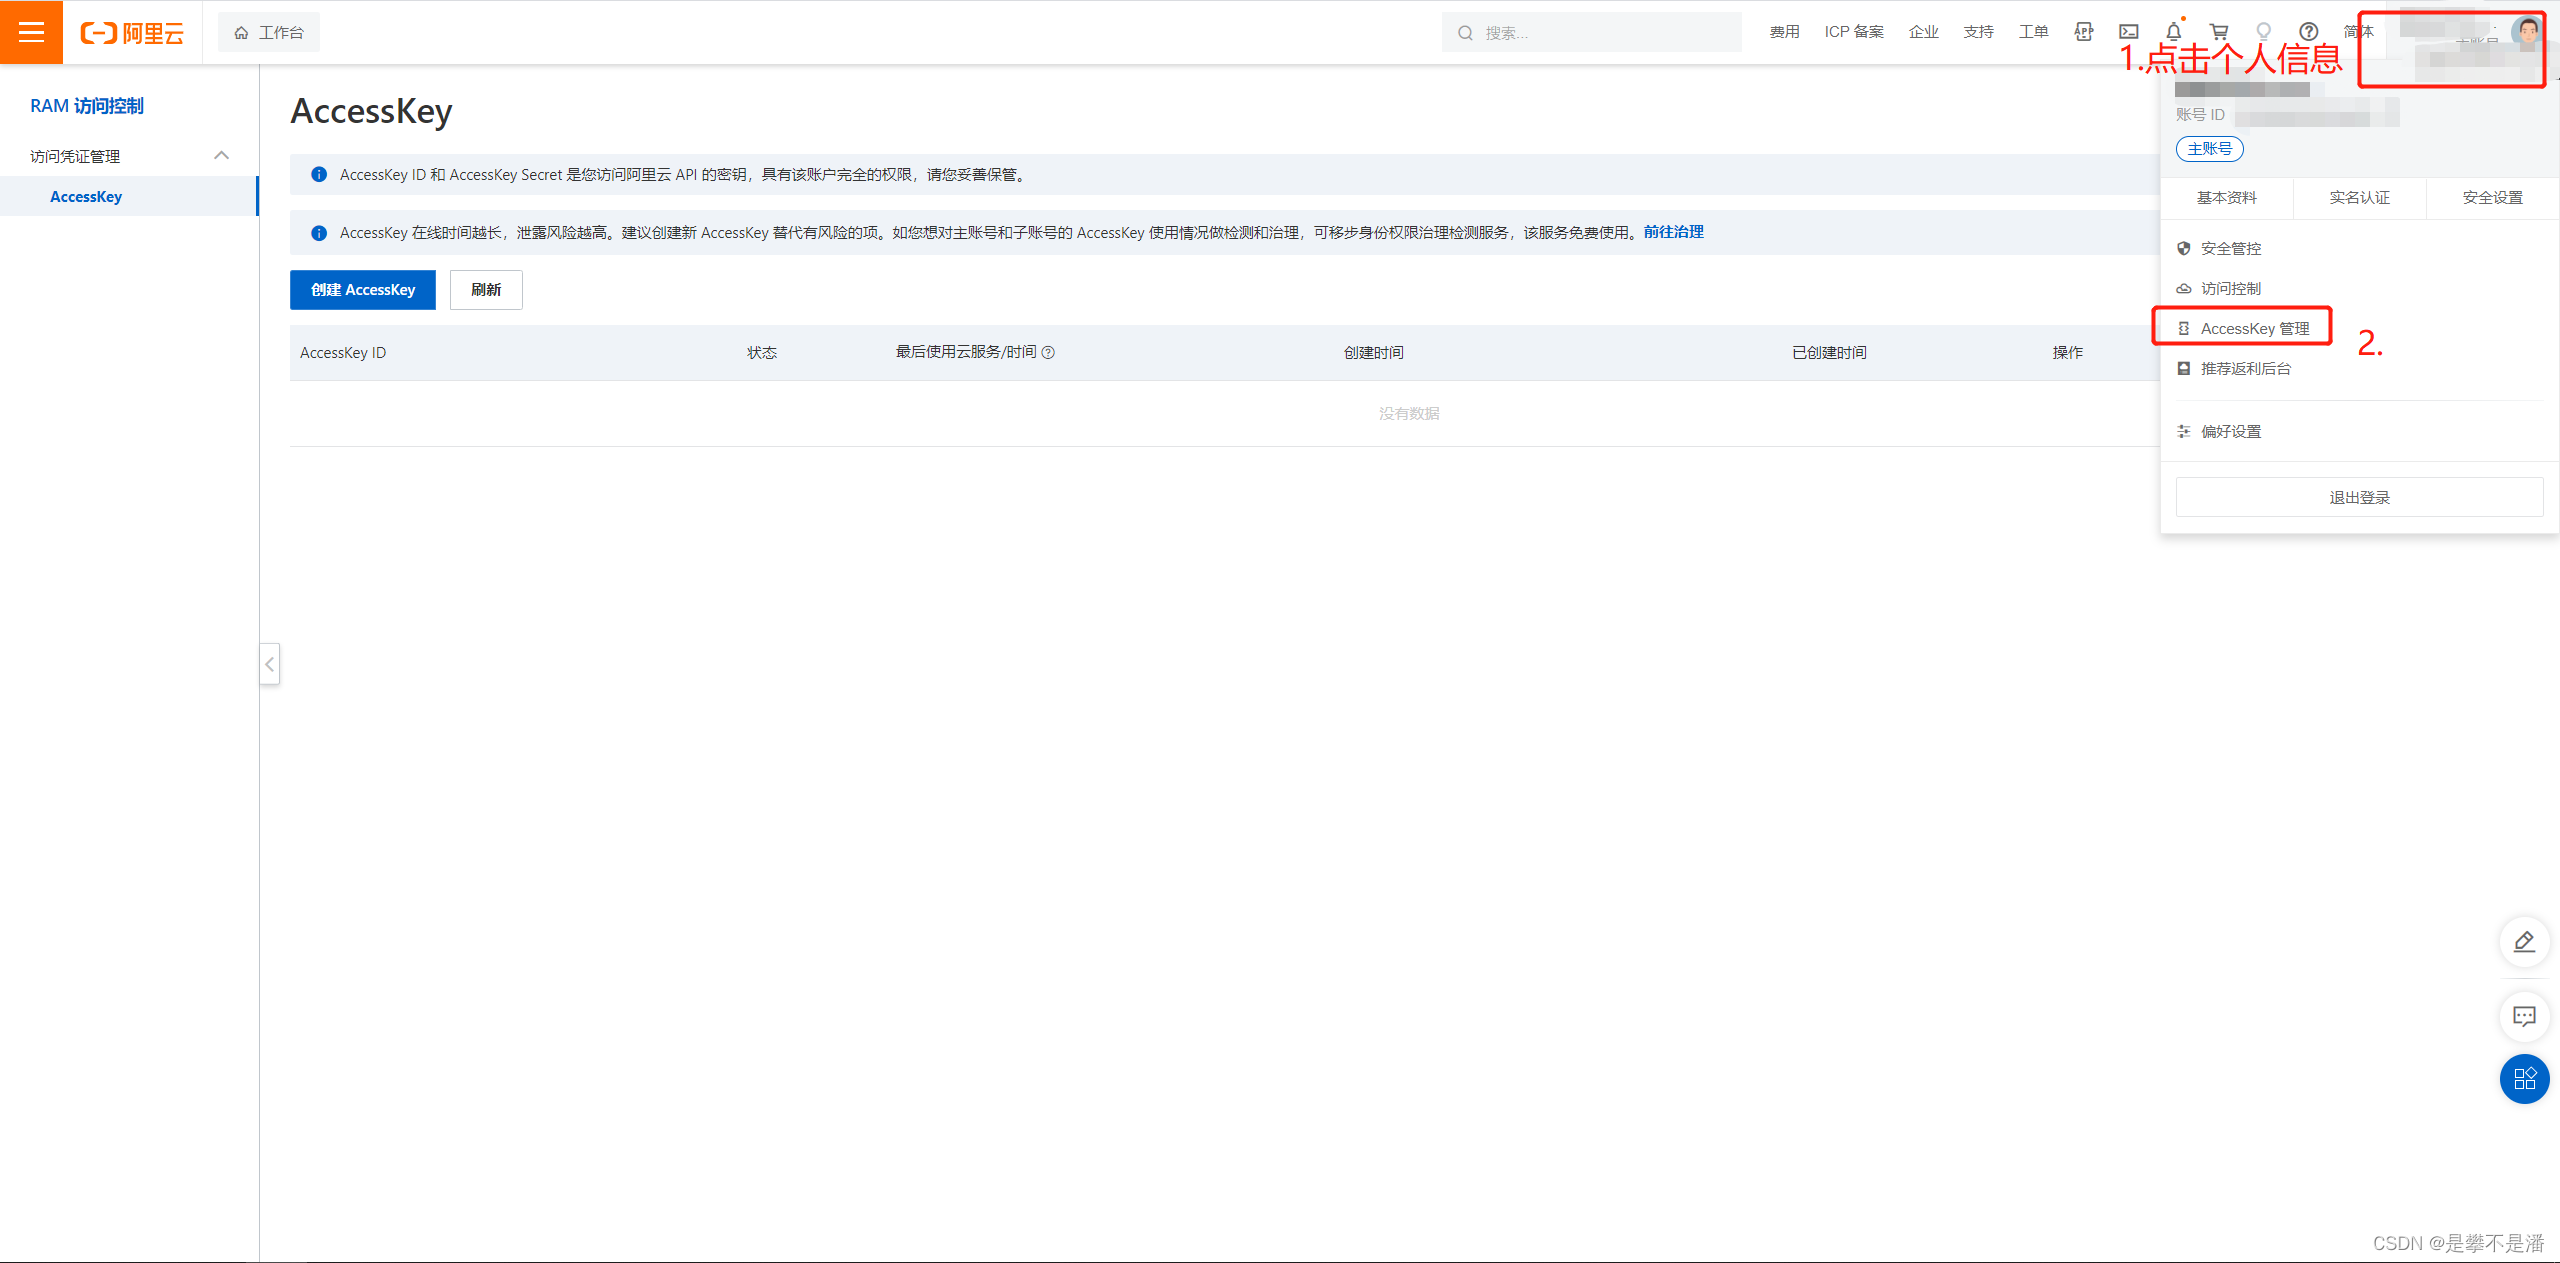Open the shopping cart icon
2560x1263 pixels.
pos(2218,32)
